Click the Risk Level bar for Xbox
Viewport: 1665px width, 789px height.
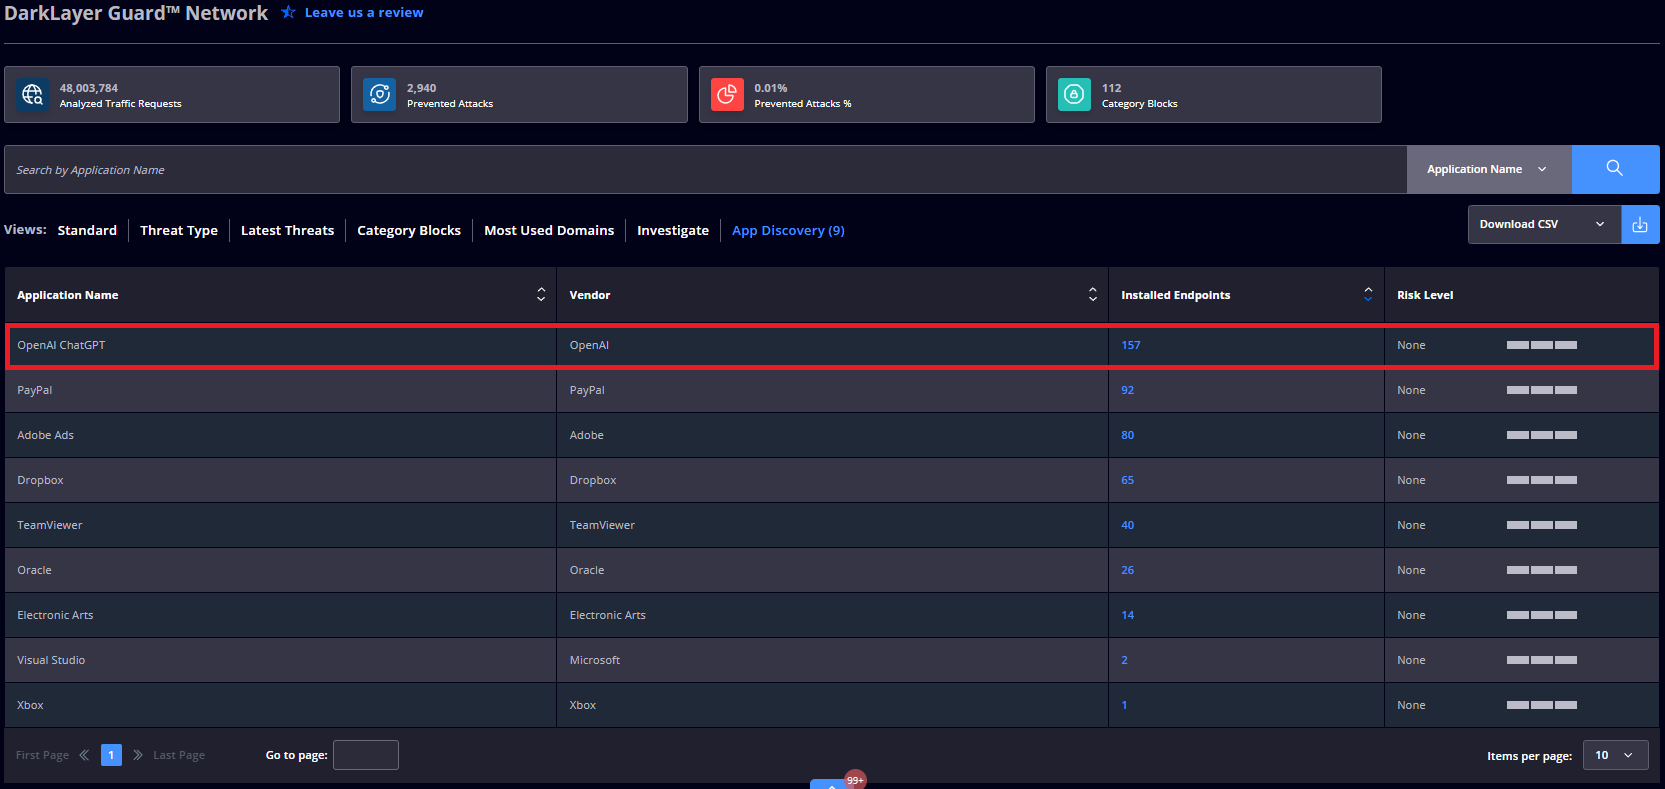(x=1542, y=705)
